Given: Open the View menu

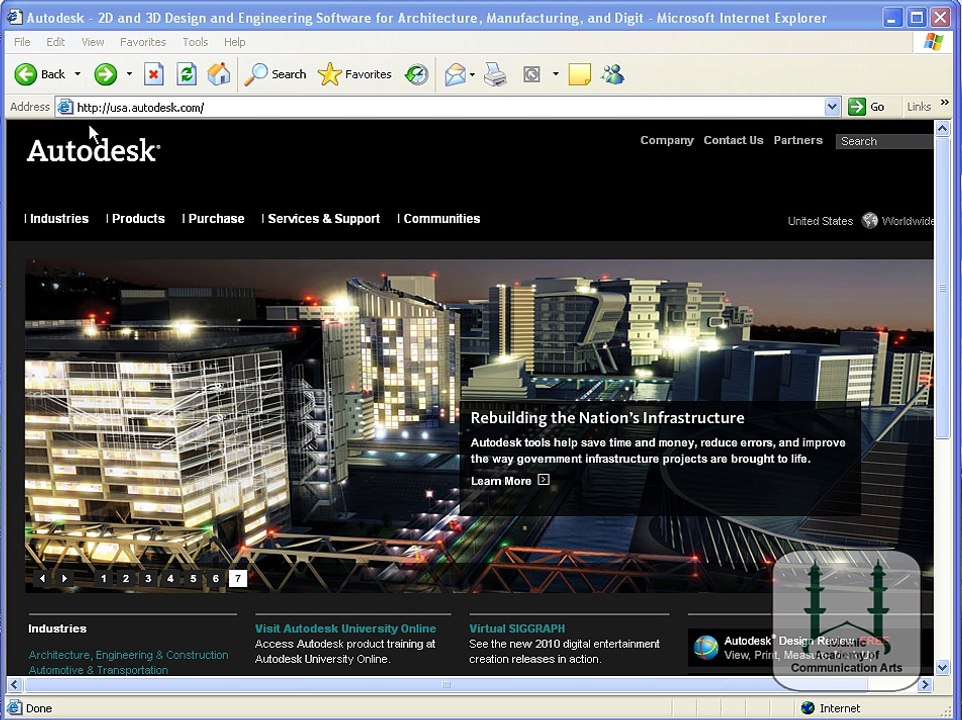Looking at the screenshot, I should [x=93, y=42].
